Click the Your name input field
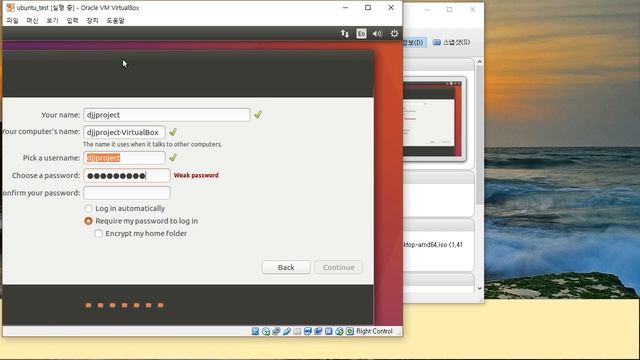 pos(167,115)
